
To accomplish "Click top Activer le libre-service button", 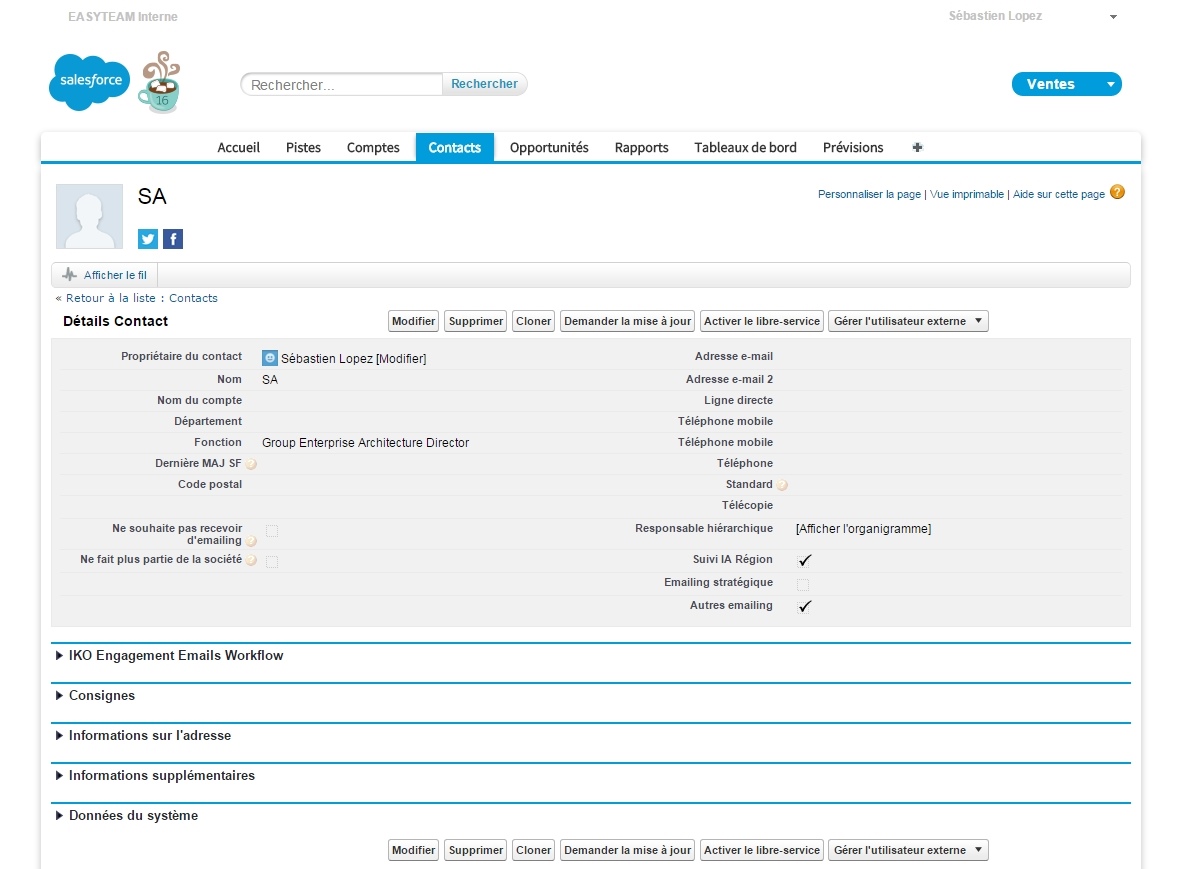I will [x=761, y=321].
